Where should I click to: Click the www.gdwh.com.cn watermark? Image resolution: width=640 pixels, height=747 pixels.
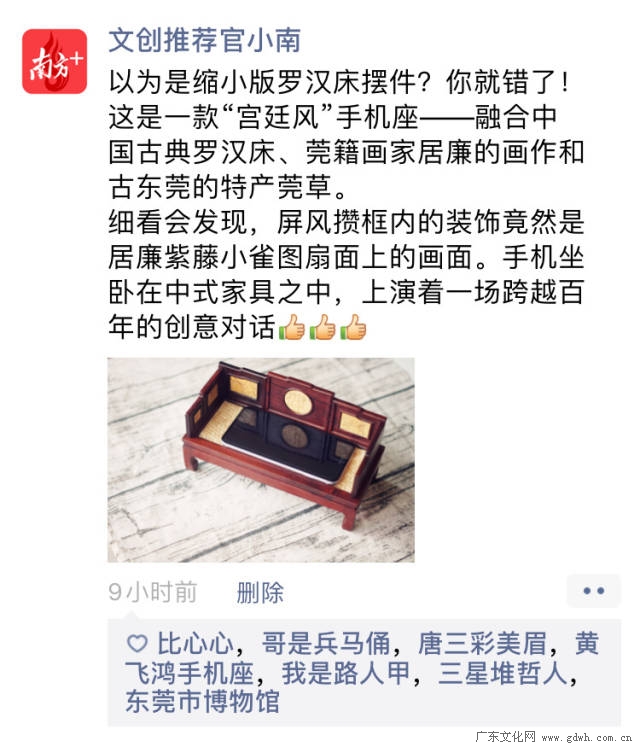coord(587,738)
